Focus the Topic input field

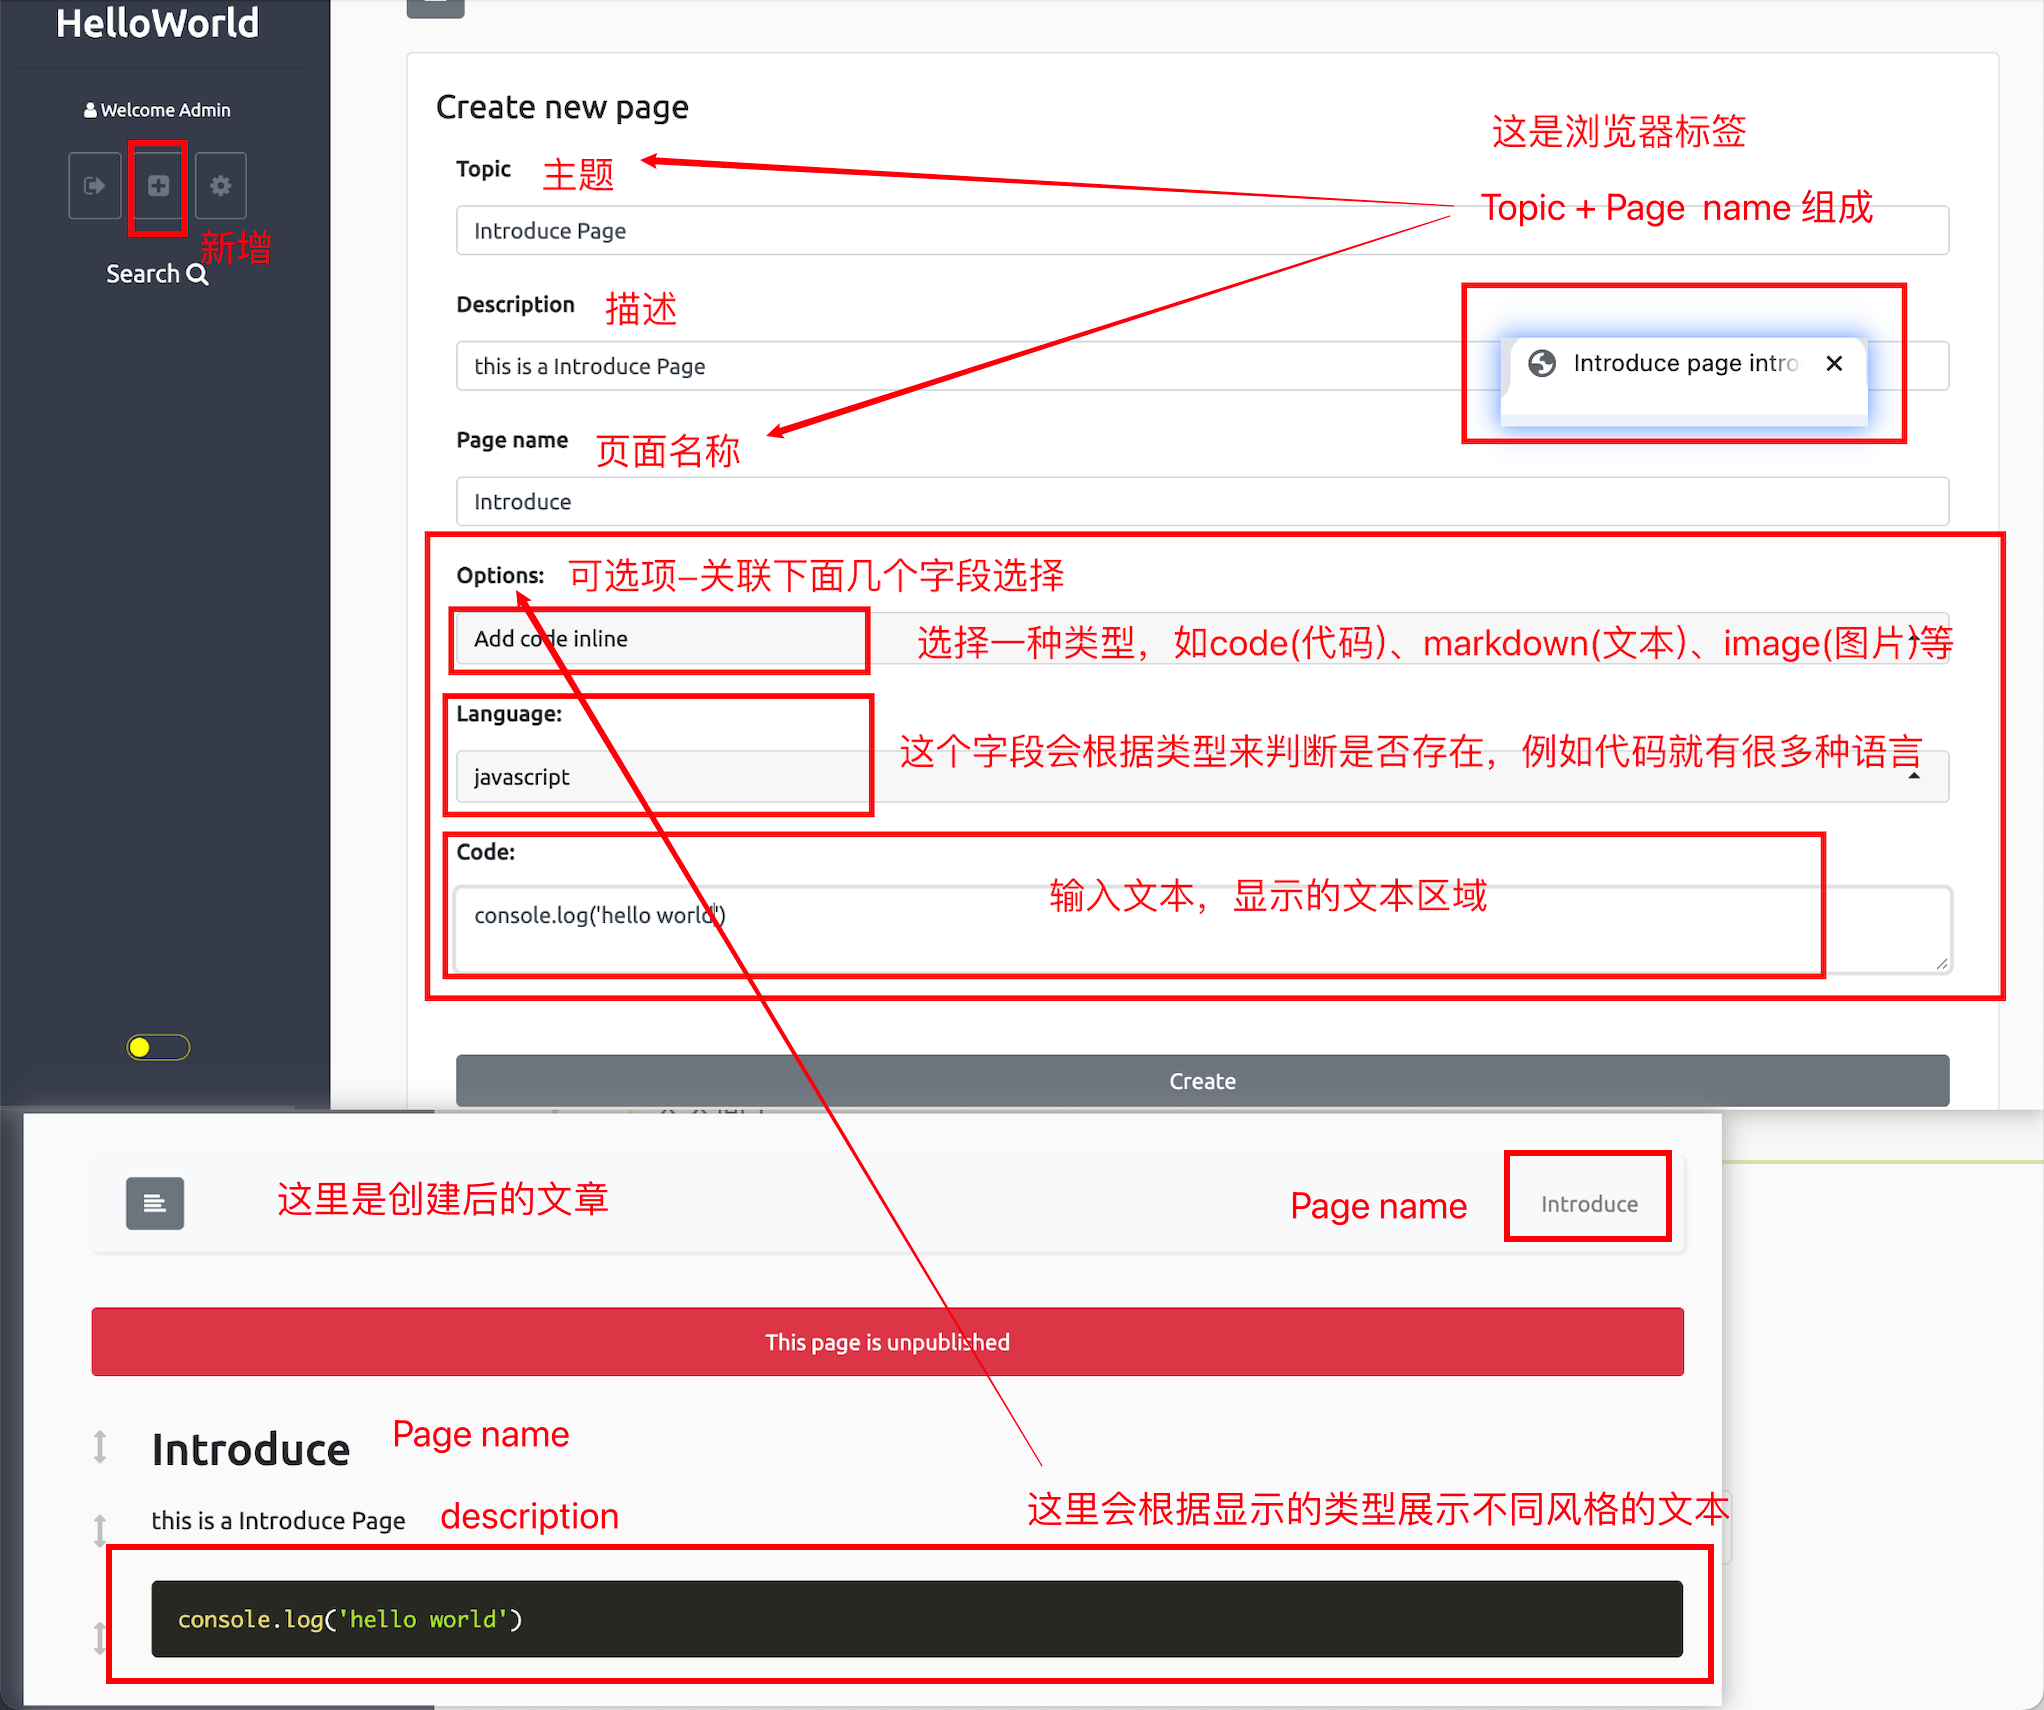[1202, 231]
